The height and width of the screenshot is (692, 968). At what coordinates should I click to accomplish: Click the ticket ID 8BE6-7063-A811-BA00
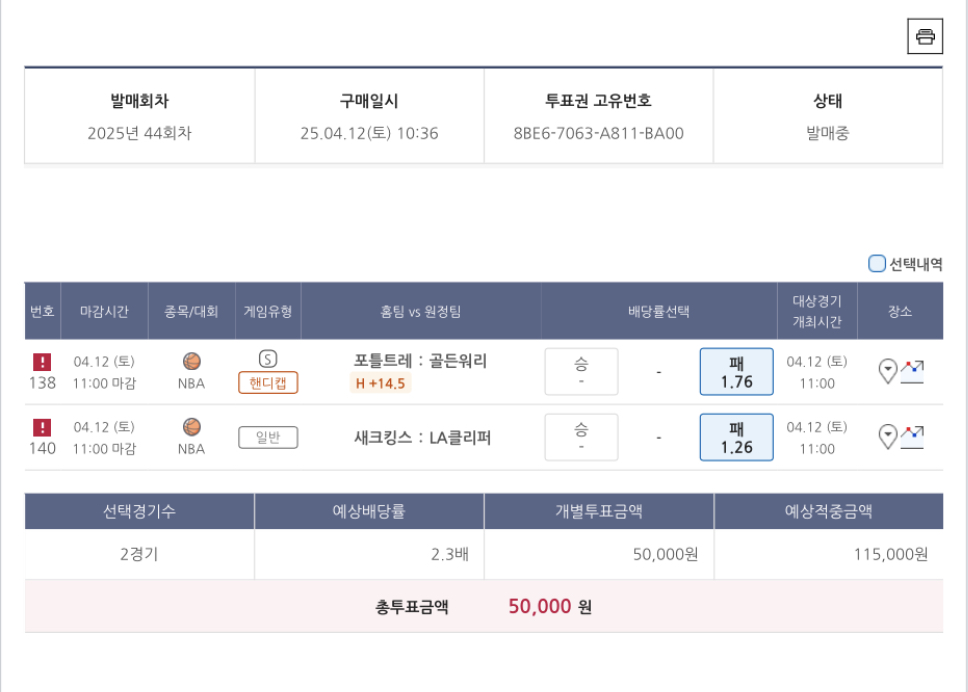[x=598, y=133]
